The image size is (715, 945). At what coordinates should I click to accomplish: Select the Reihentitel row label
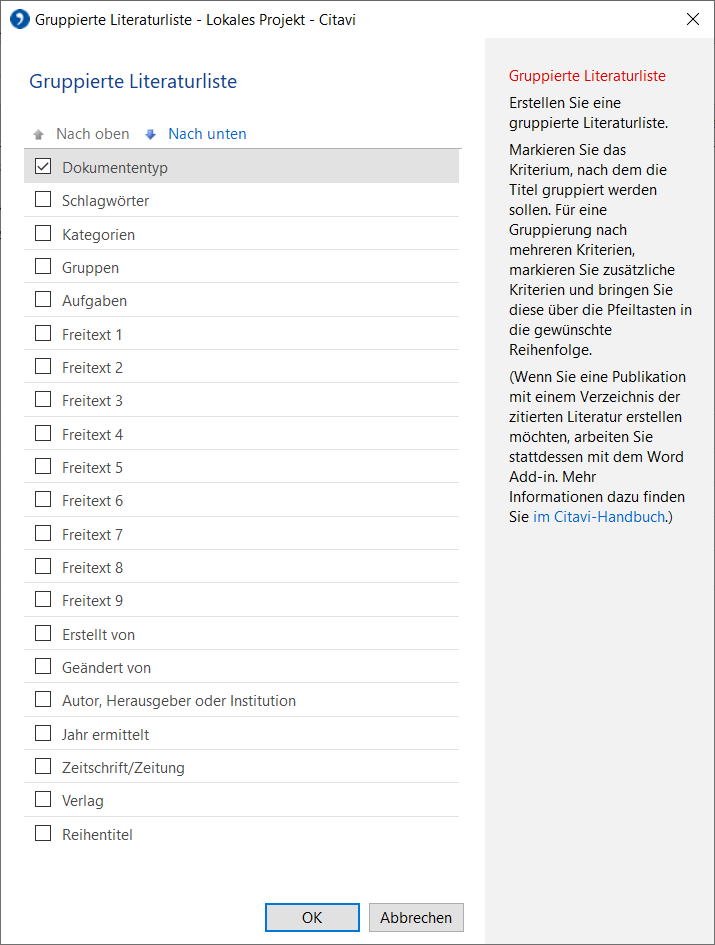[x=97, y=835]
